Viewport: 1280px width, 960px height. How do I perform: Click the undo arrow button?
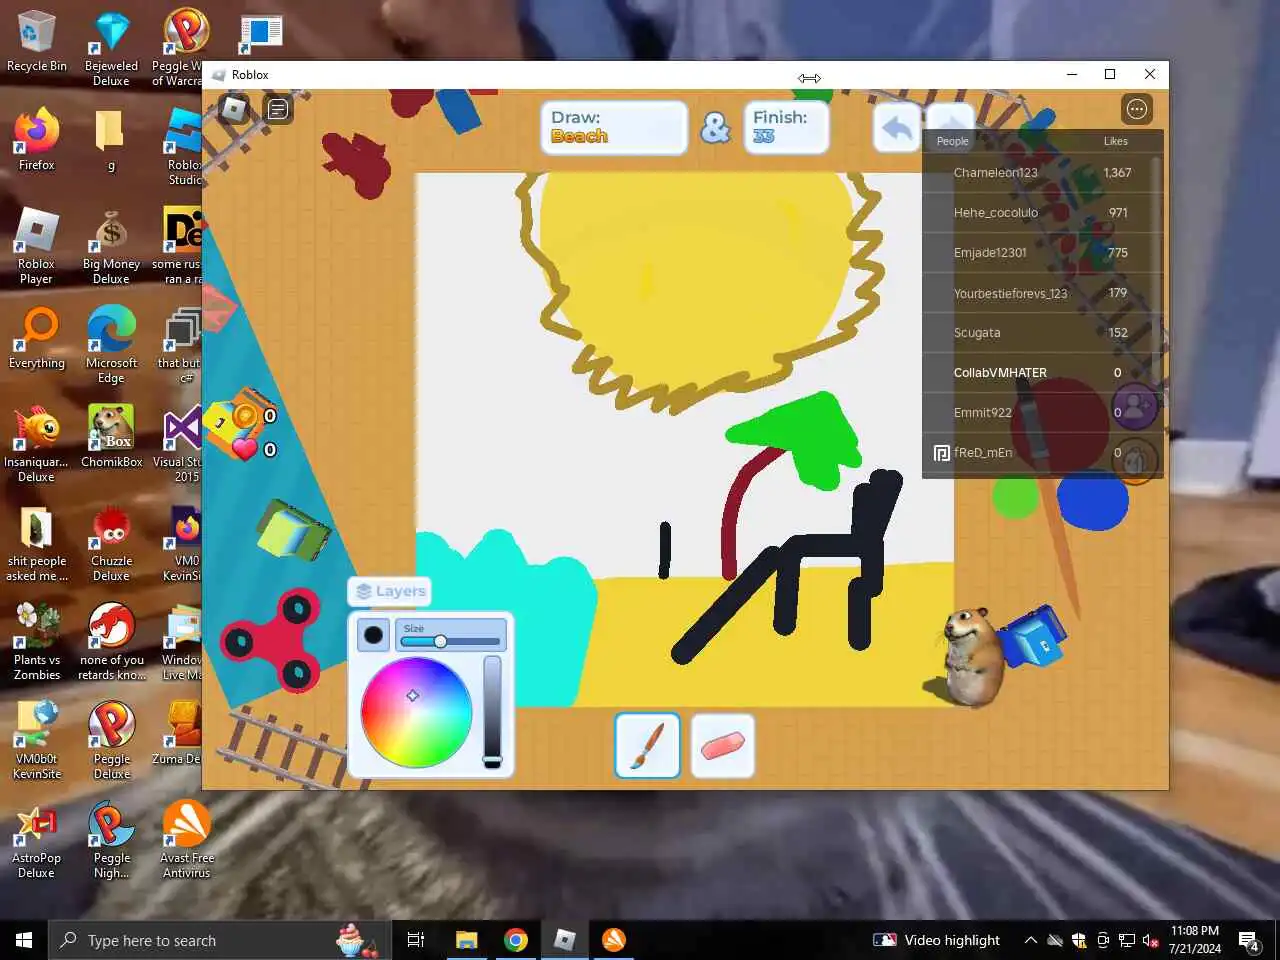coord(897,128)
